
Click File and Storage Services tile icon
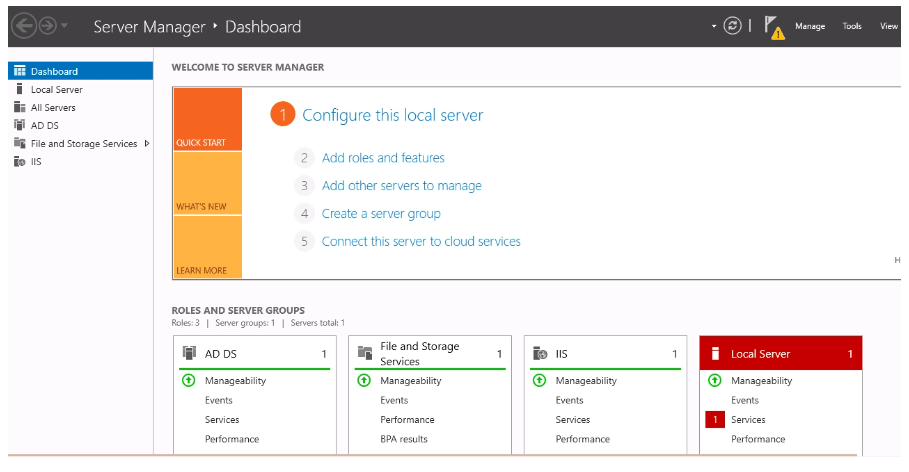[365, 353]
